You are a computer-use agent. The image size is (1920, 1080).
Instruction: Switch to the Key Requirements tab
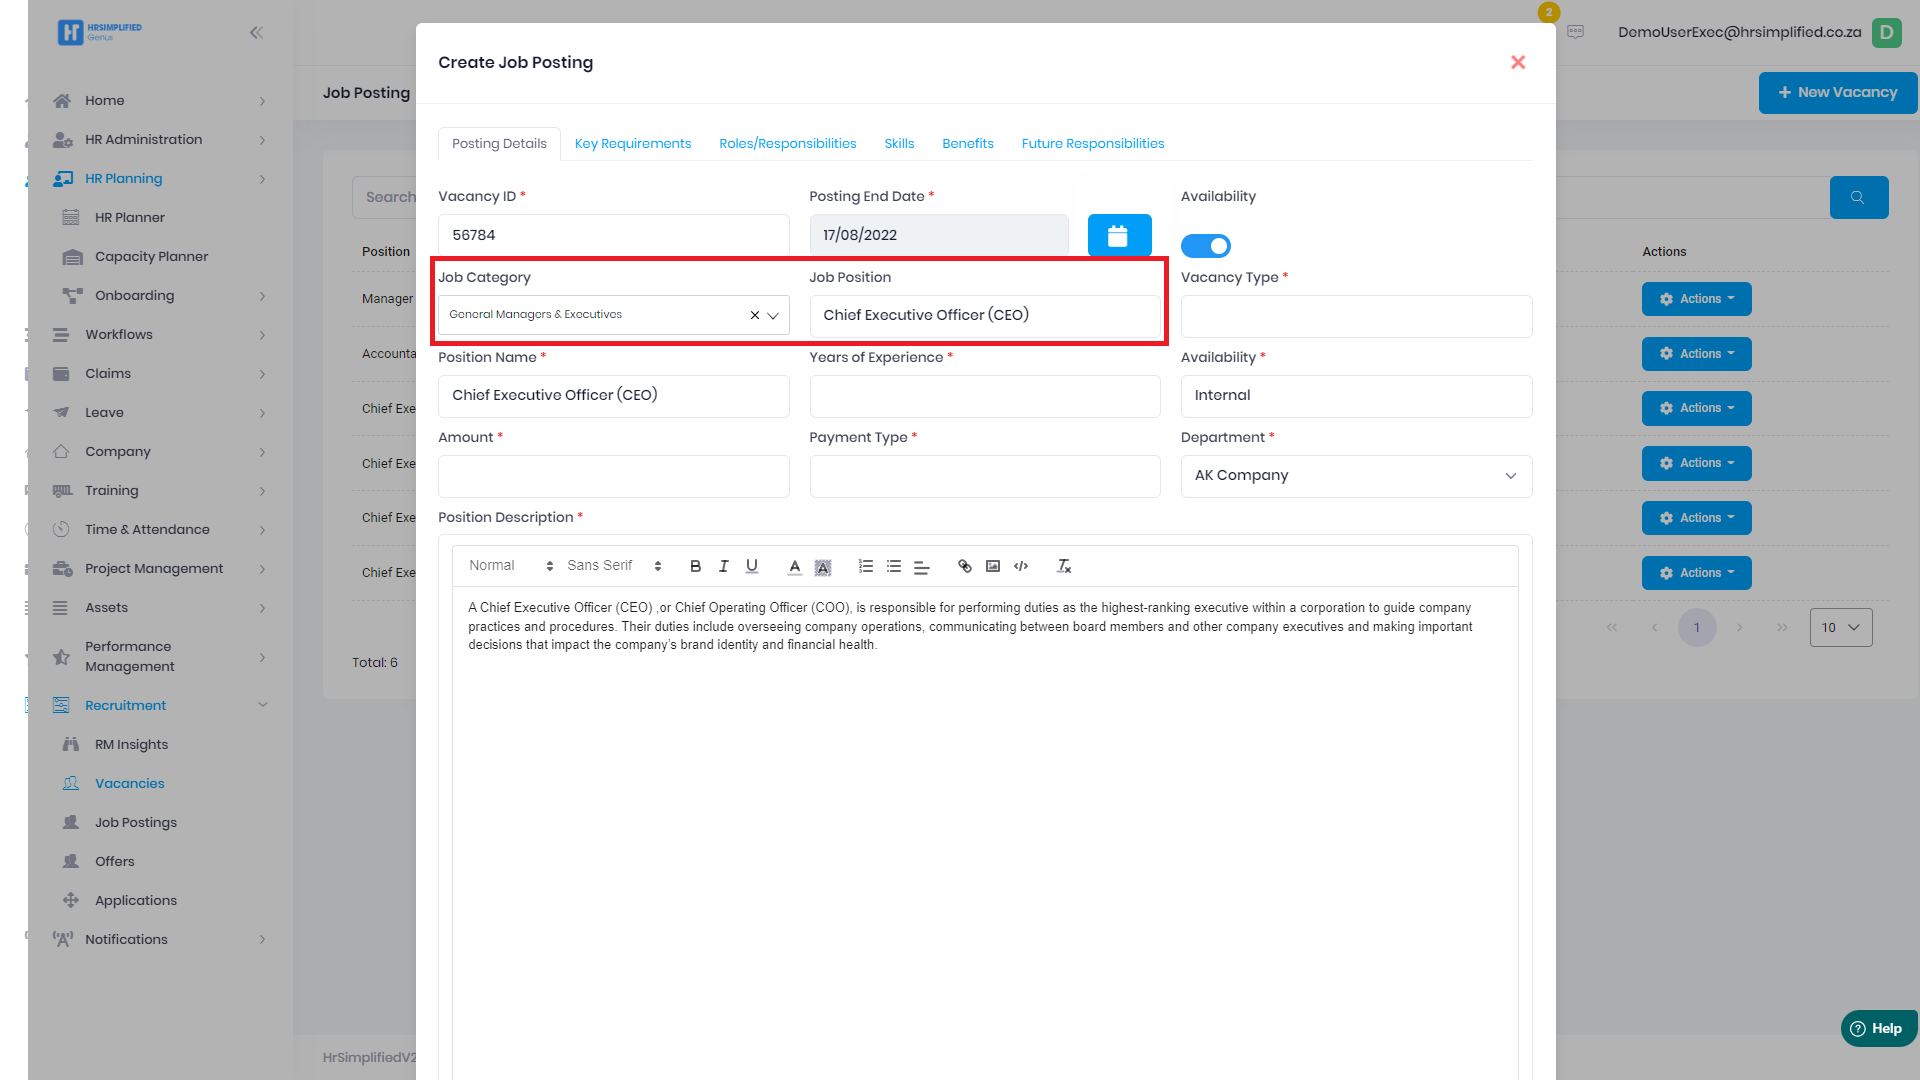[632, 144]
